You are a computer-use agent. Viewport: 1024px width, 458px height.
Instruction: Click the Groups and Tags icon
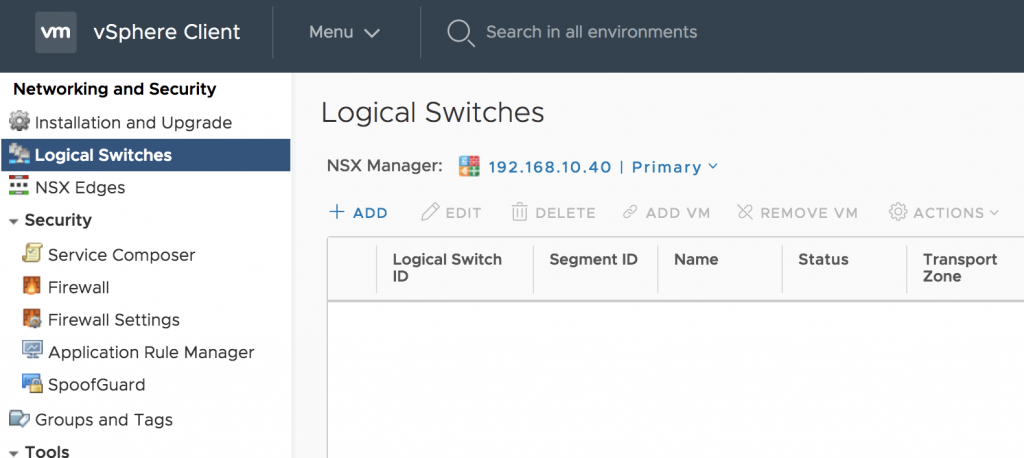[x=20, y=418]
